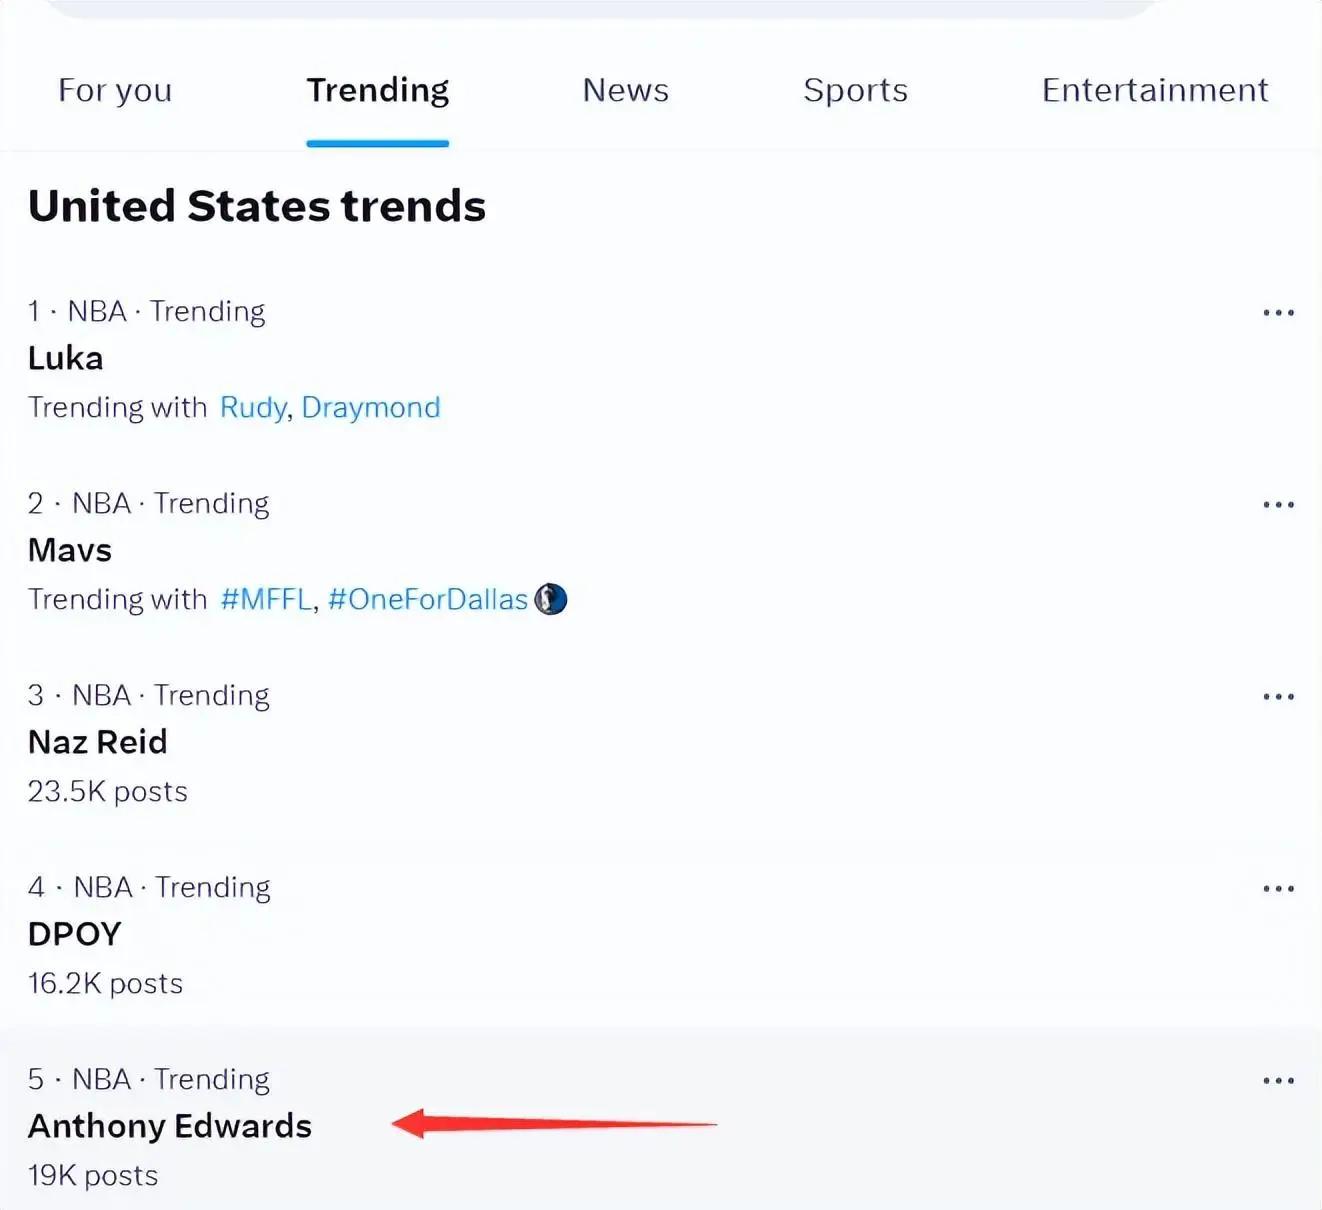The image size is (1322, 1210).
Task: Open more options for DPOY trend
Action: [x=1278, y=889]
